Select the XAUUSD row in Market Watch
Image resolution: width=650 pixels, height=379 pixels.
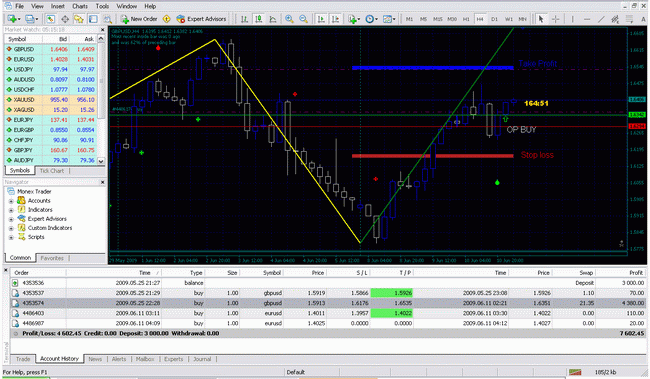point(51,100)
